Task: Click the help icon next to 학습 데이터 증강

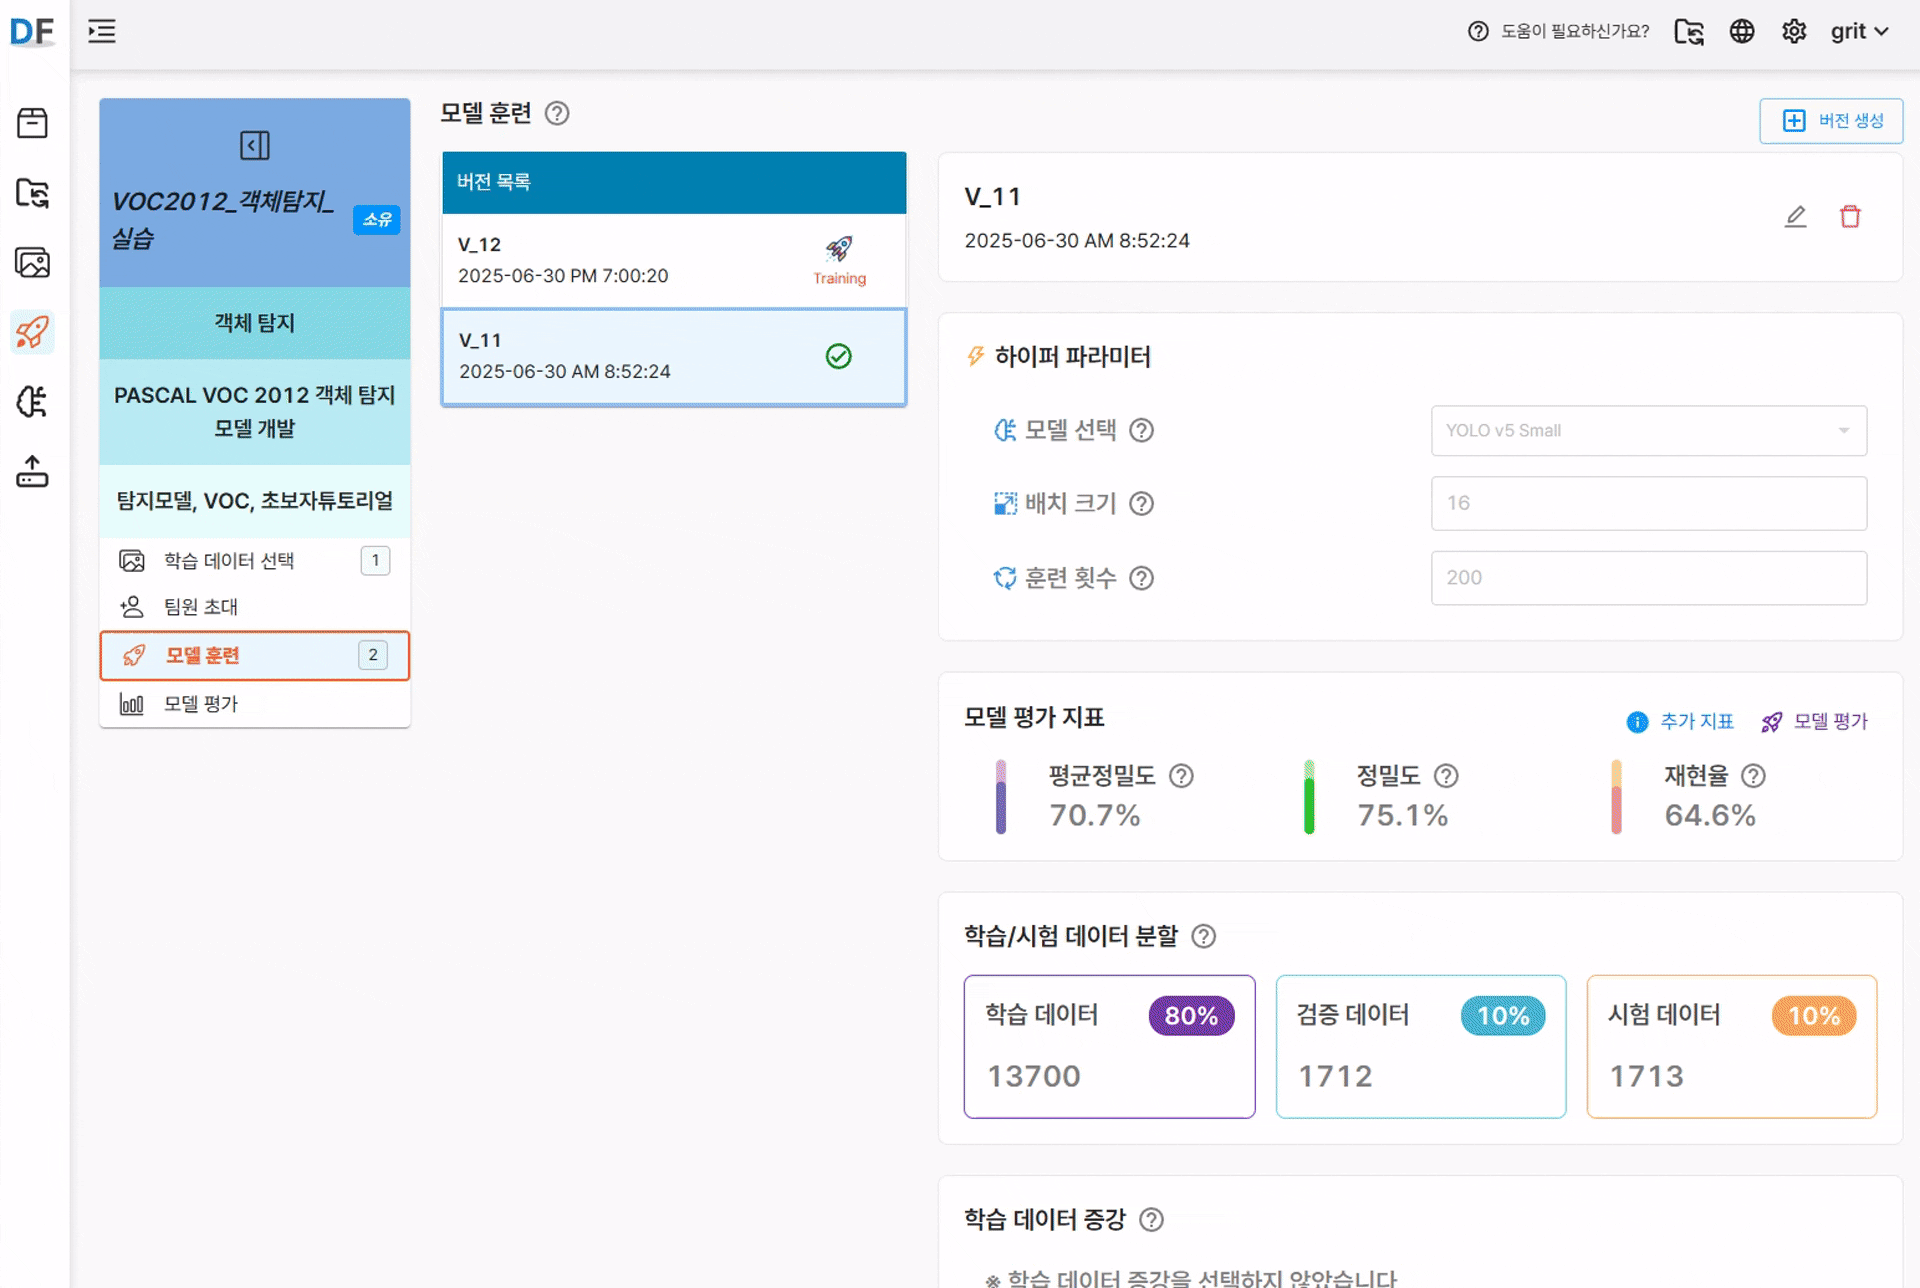Action: [1151, 1220]
